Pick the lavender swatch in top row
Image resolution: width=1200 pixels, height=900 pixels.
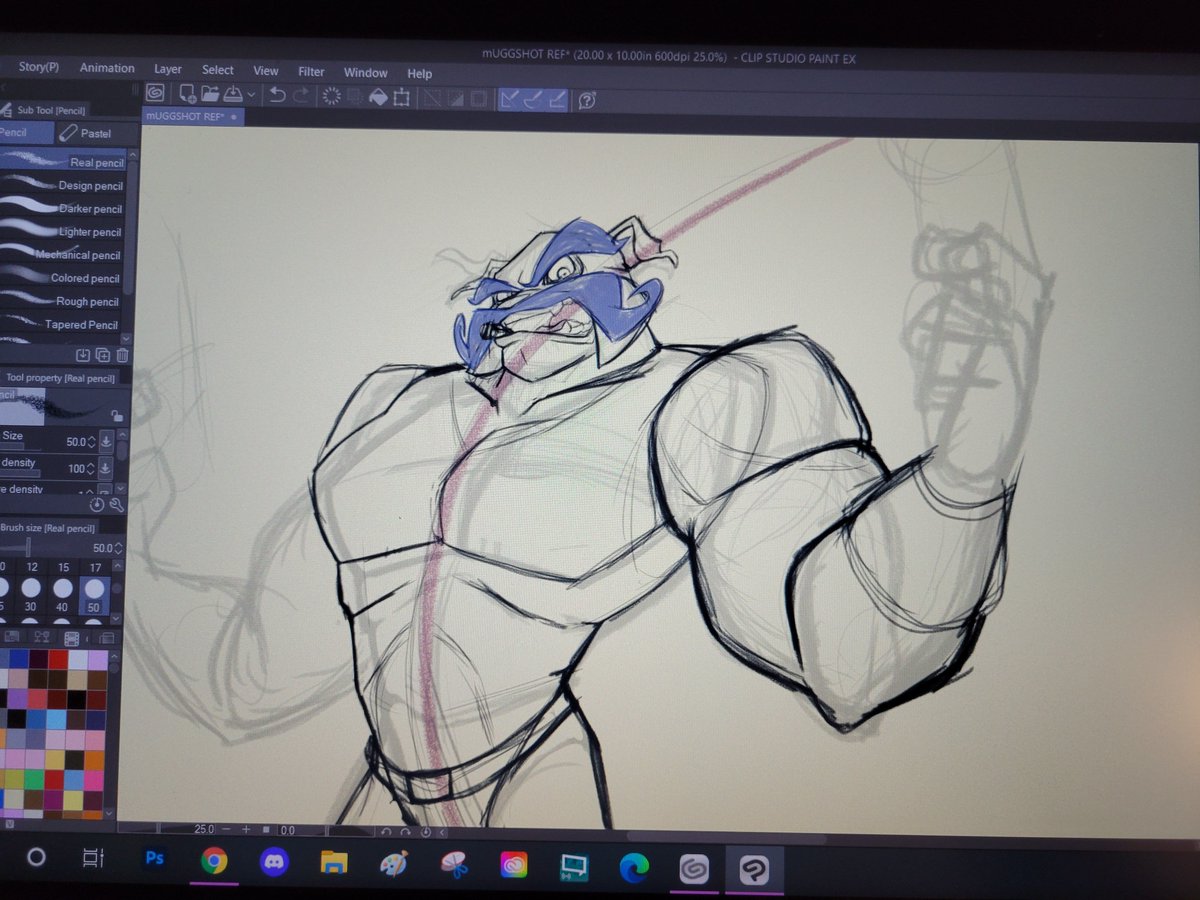(98, 660)
